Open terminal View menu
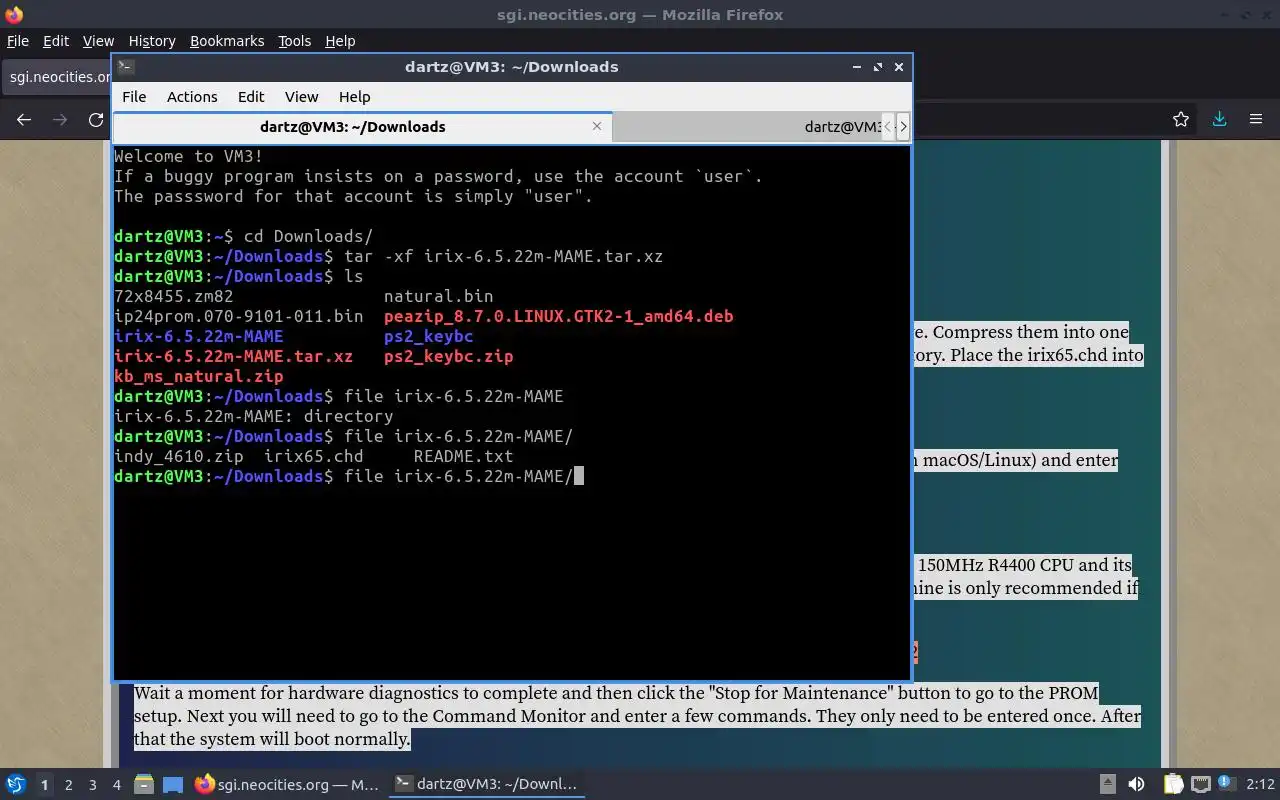The width and height of the screenshot is (1280, 800). click(301, 97)
